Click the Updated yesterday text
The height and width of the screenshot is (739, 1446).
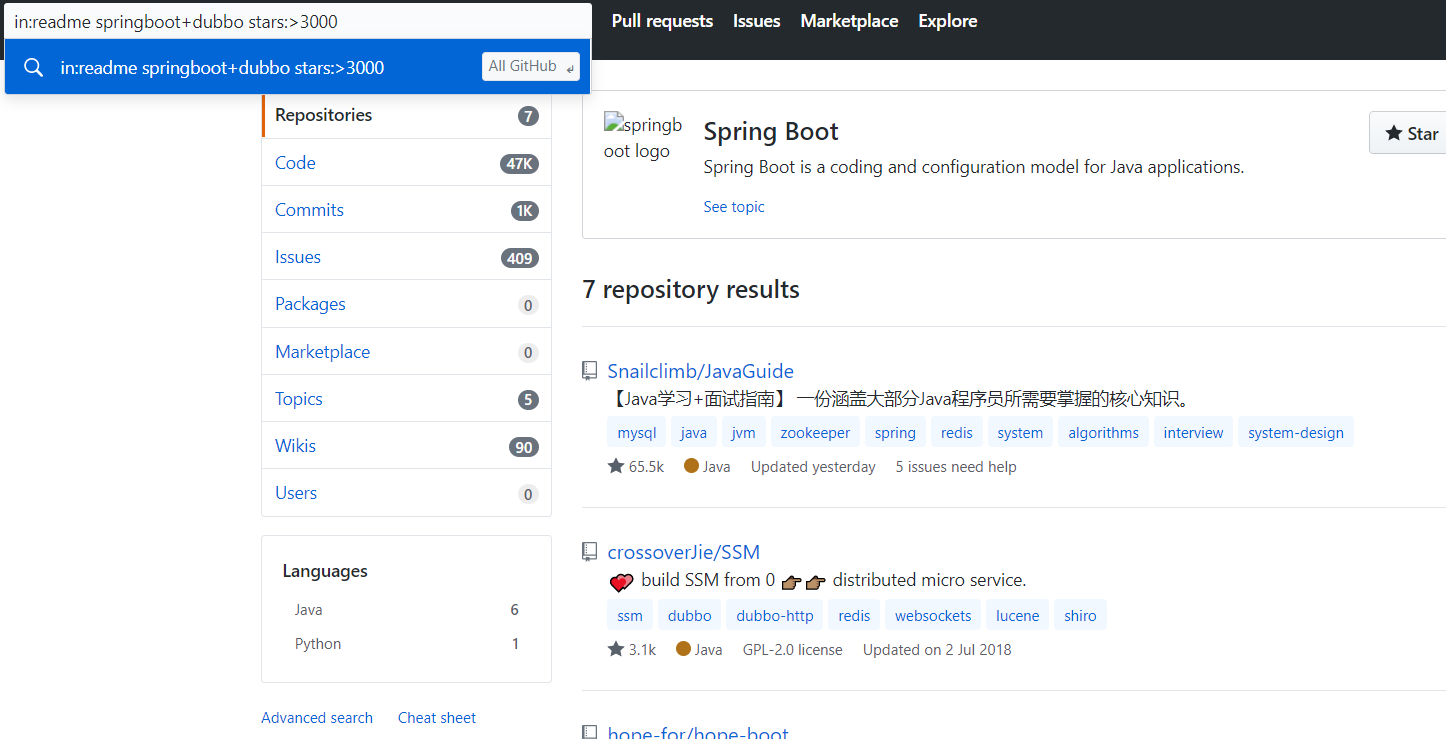tap(813, 467)
